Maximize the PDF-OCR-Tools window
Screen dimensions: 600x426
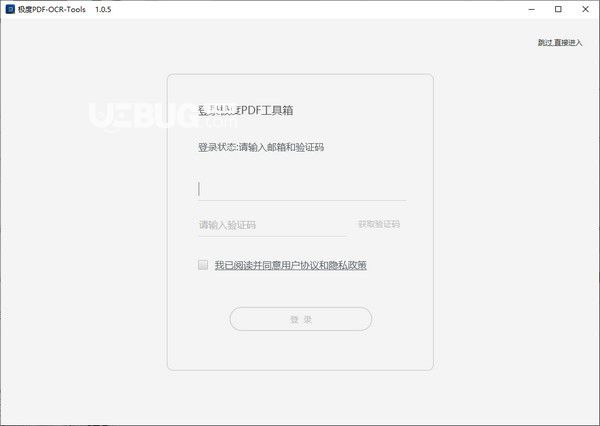click(x=558, y=9)
